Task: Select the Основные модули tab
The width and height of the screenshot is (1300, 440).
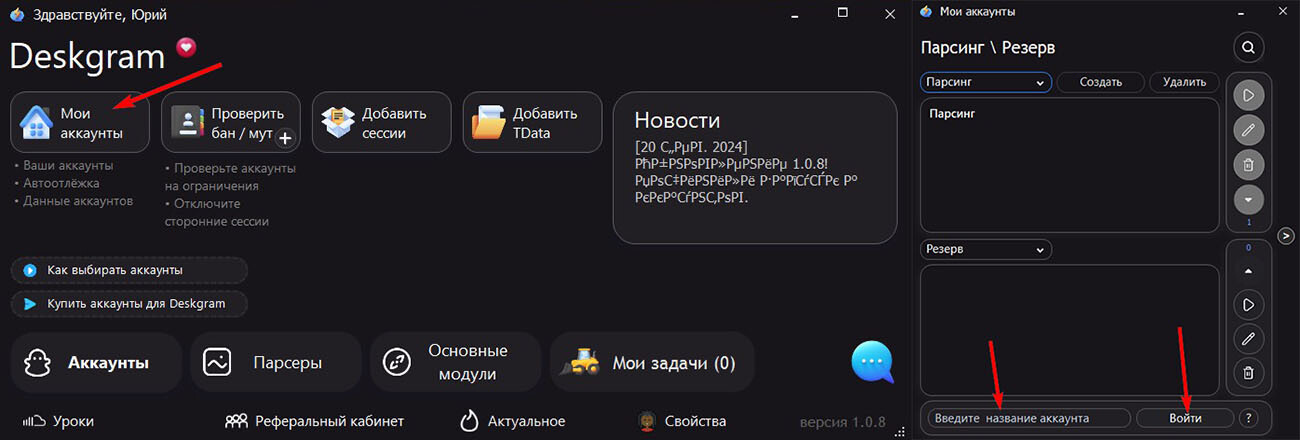Action: (455, 363)
